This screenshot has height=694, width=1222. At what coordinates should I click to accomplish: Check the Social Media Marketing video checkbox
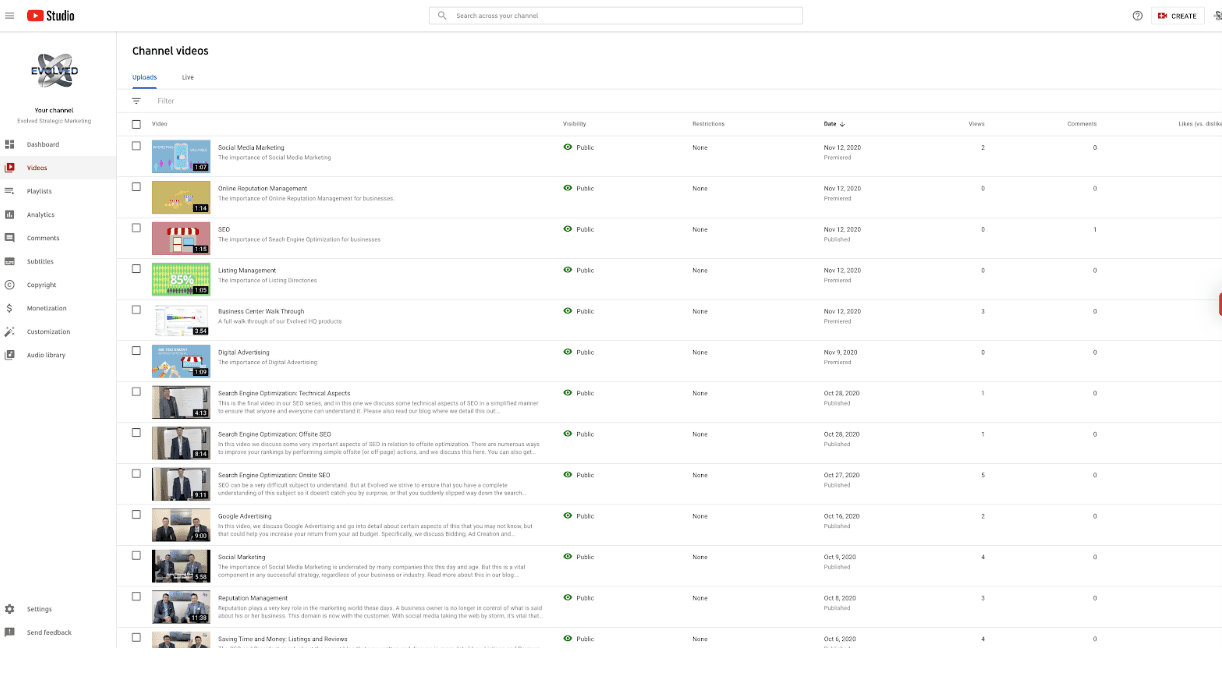(136, 146)
